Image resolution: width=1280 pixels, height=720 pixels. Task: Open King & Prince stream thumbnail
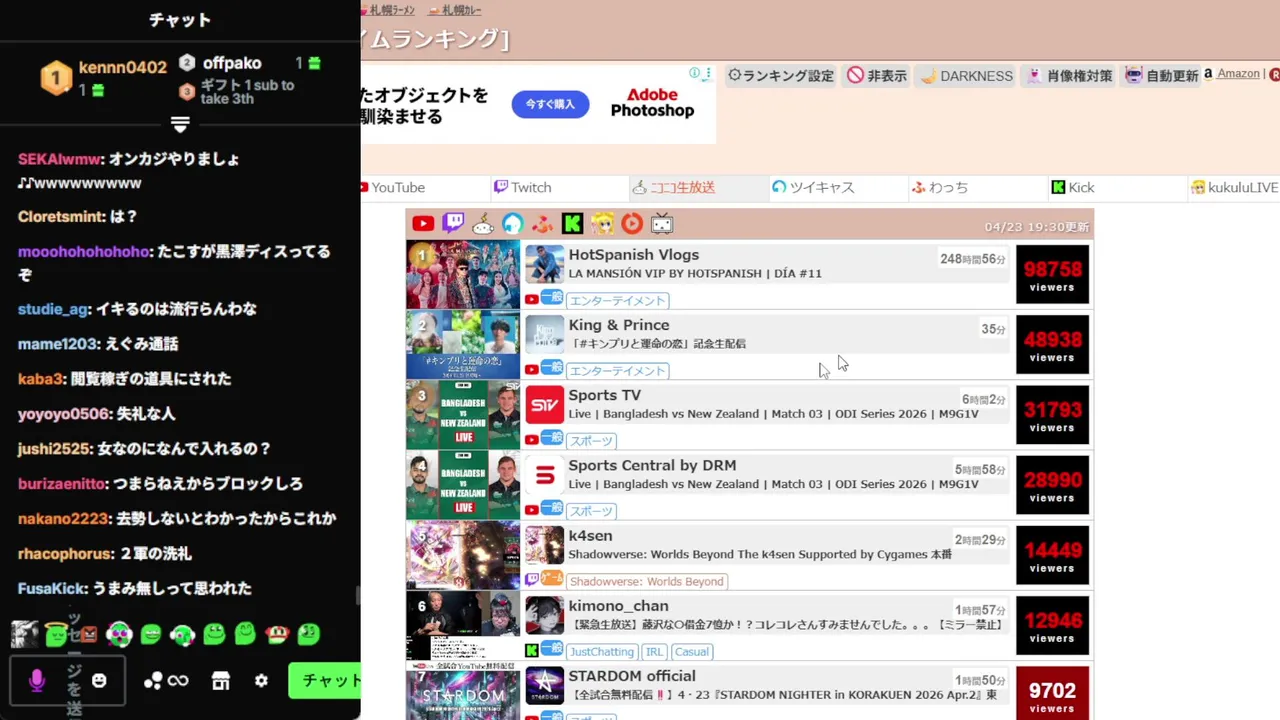[x=463, y=344]
